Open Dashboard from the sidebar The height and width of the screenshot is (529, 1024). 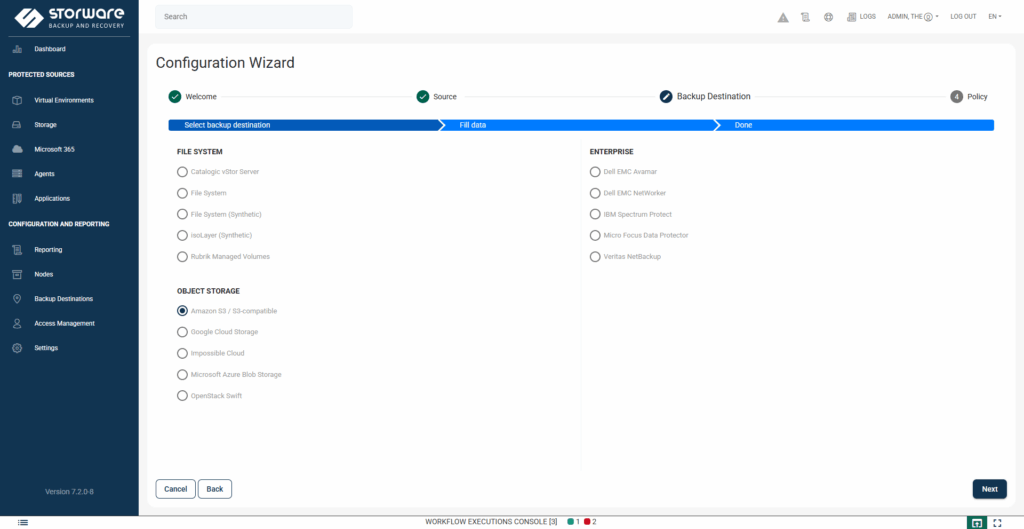click(x=49, y=49)
